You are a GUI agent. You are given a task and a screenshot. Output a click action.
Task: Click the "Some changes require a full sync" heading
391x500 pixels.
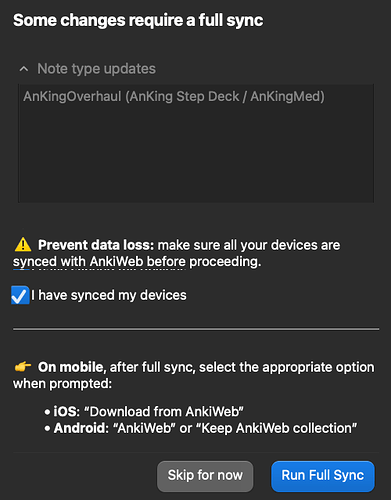[138, 20]
